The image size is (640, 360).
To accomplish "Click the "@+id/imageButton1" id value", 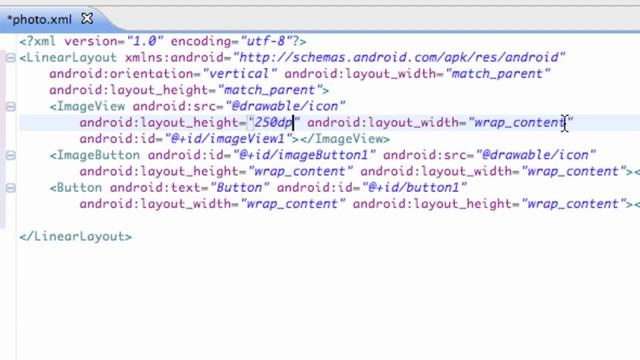I will (x=304, y=155).
